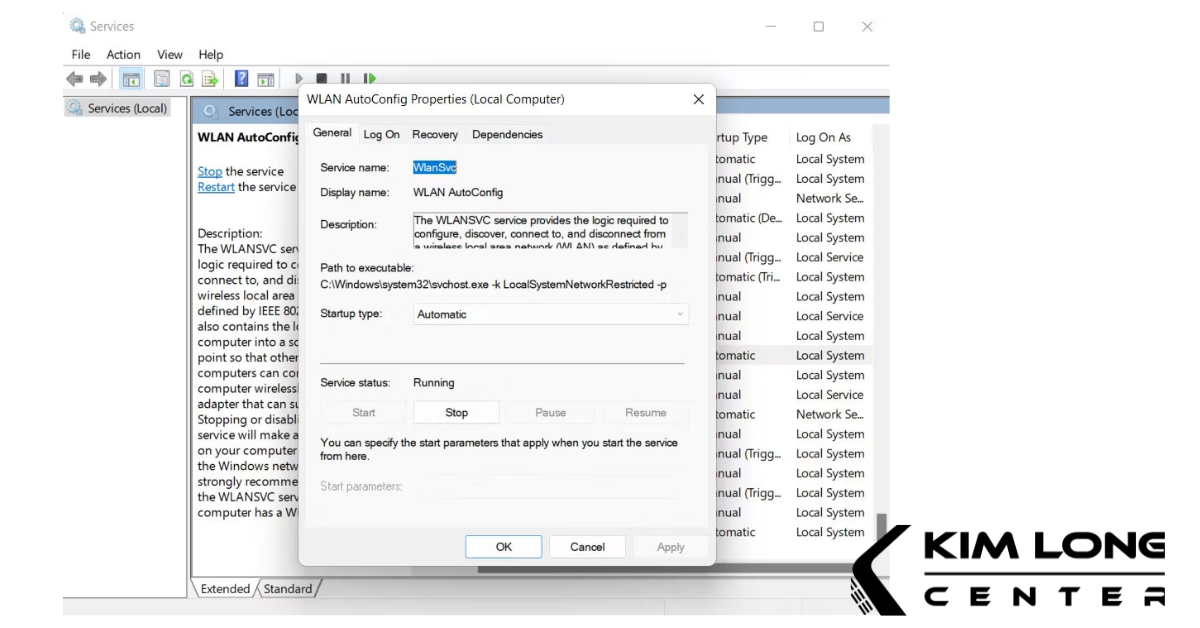Switch to the Log On tab

[381, 134]
